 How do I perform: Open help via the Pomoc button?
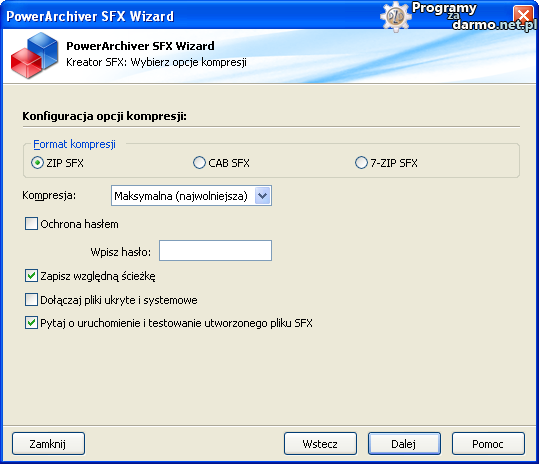click(x=488, y=444)
